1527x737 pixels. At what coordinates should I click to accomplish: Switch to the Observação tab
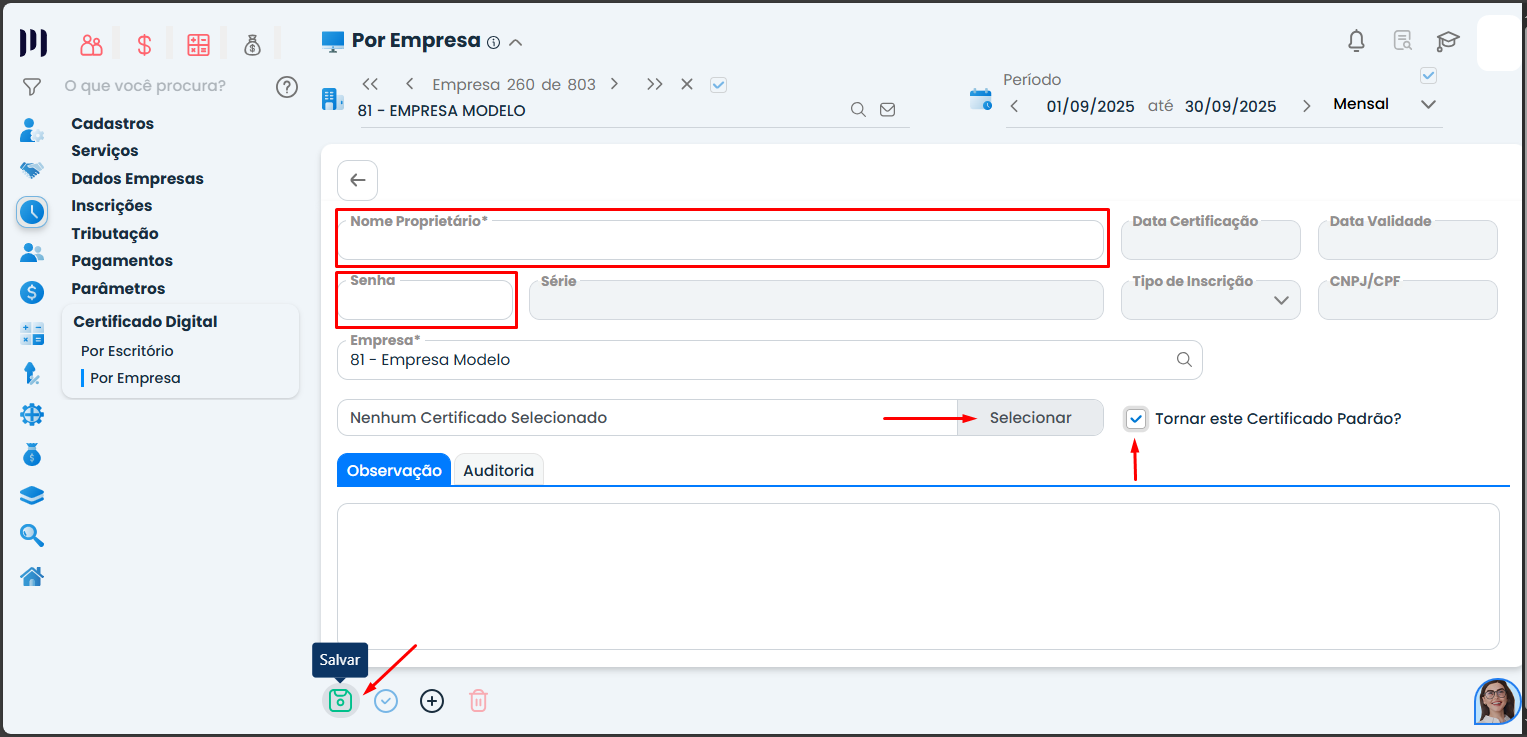pos(394,470)
